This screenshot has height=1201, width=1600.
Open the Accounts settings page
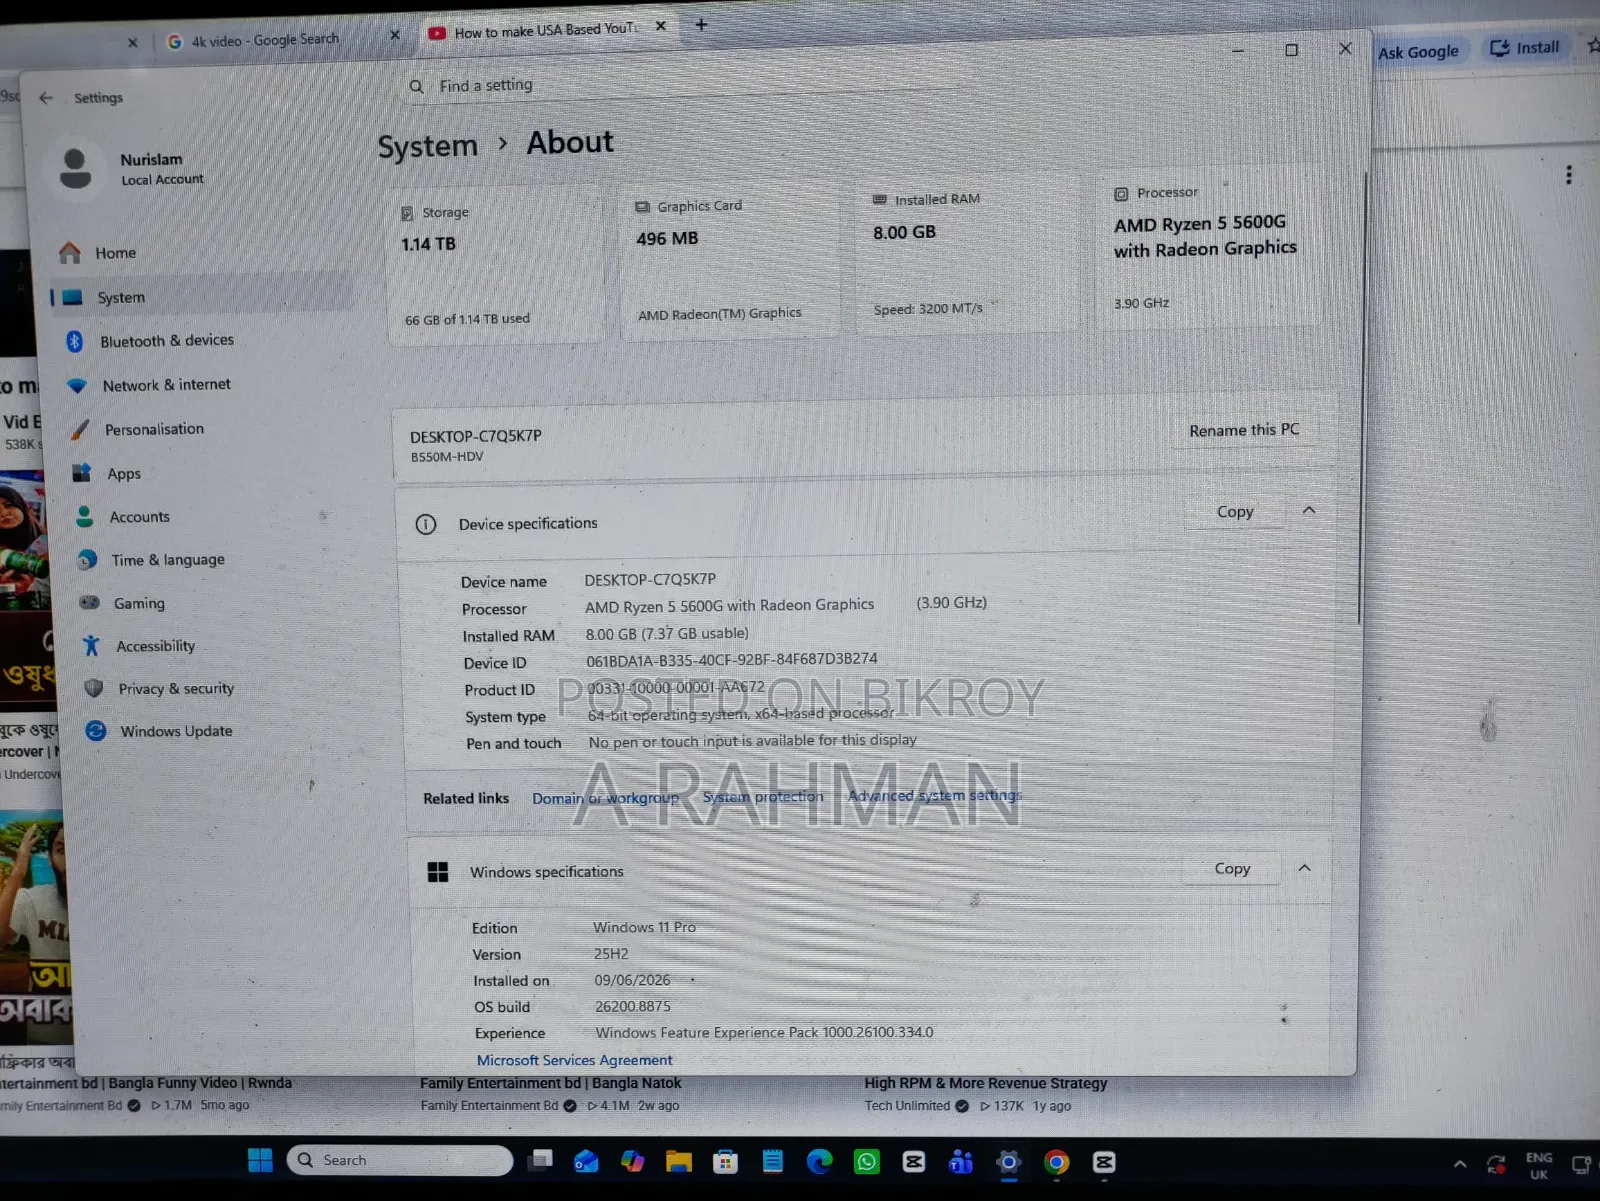pos(139,517)
